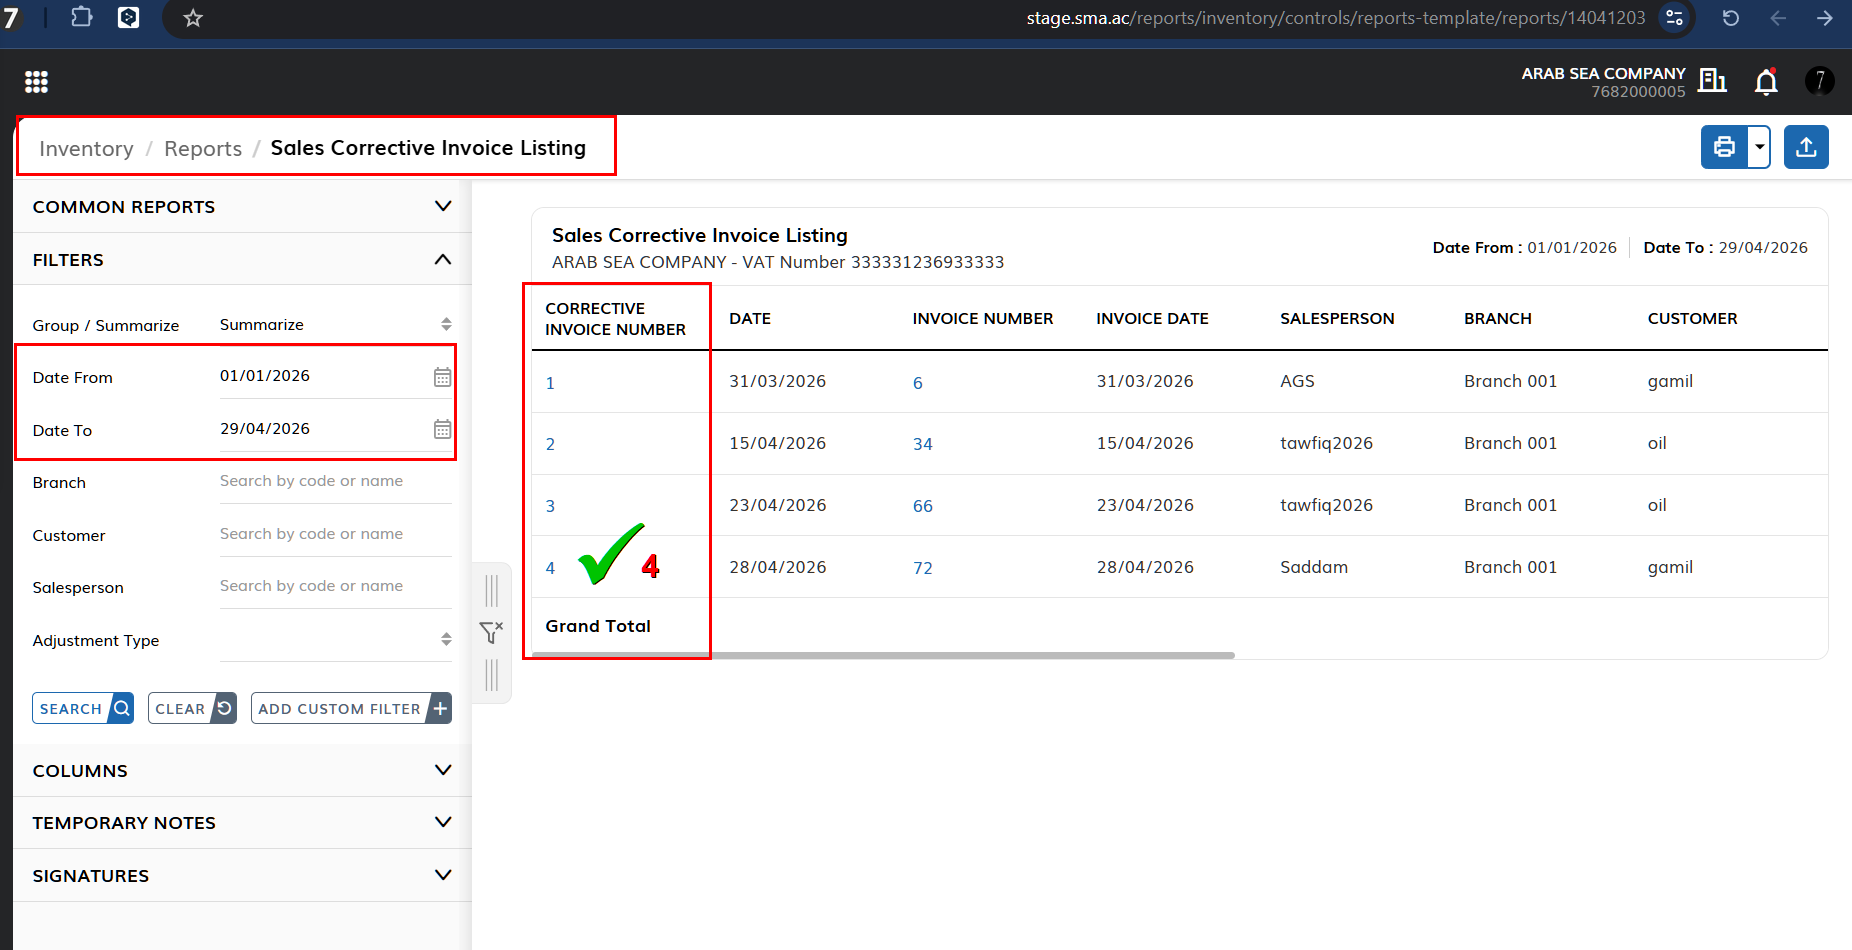
Task: Open the apps grid menu
Action: click(36, 82)
